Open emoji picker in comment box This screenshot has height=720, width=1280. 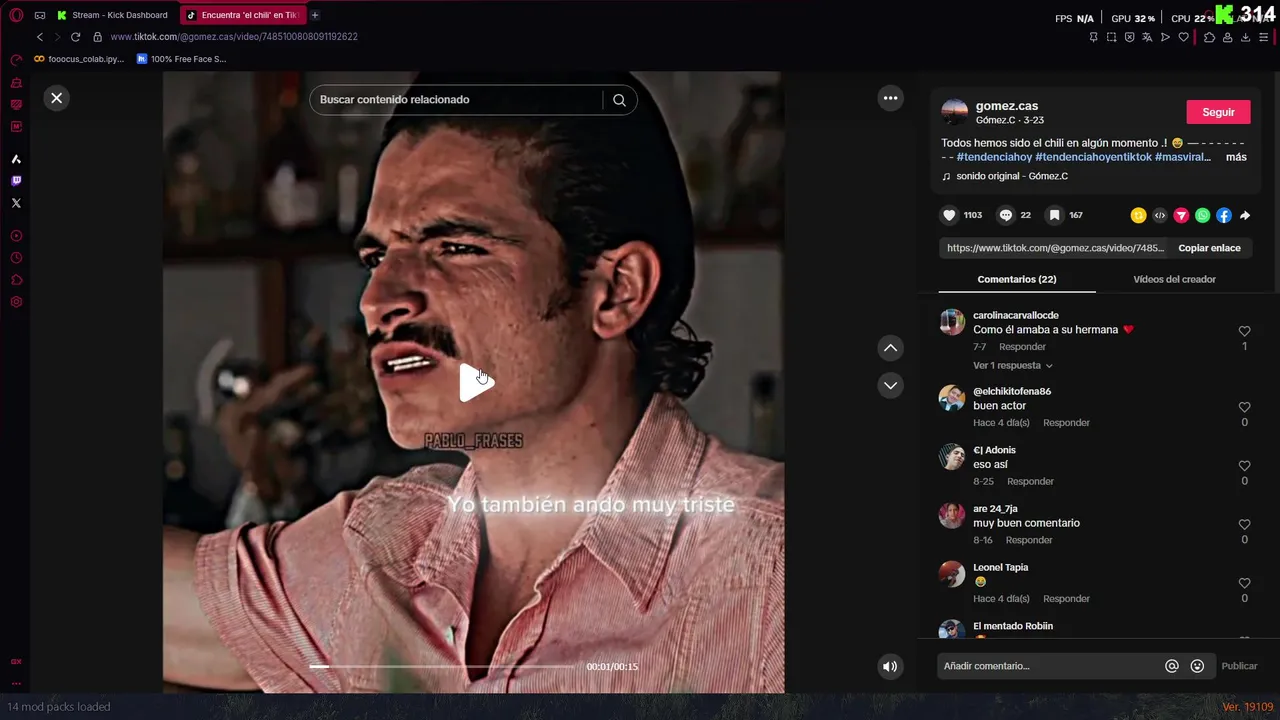click(1197, 666)
